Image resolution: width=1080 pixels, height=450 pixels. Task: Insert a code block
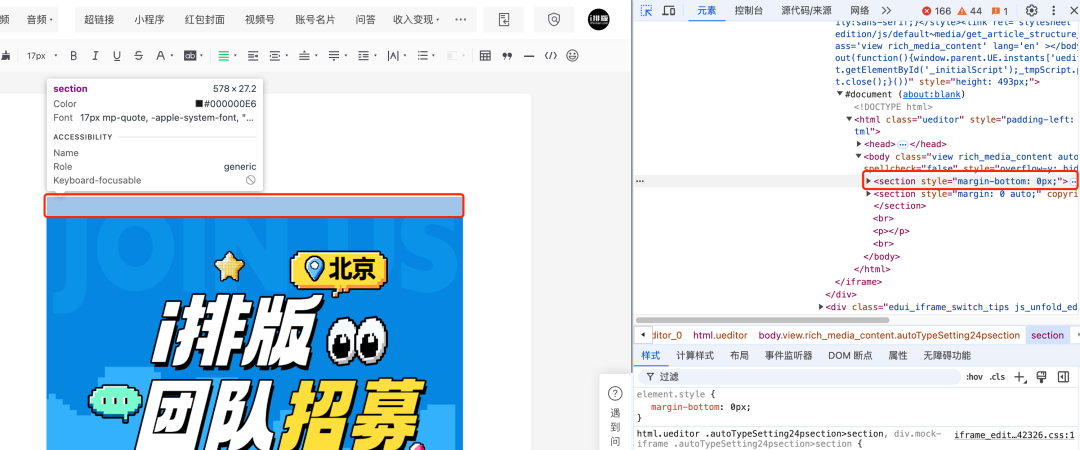(x=550, y=56)
